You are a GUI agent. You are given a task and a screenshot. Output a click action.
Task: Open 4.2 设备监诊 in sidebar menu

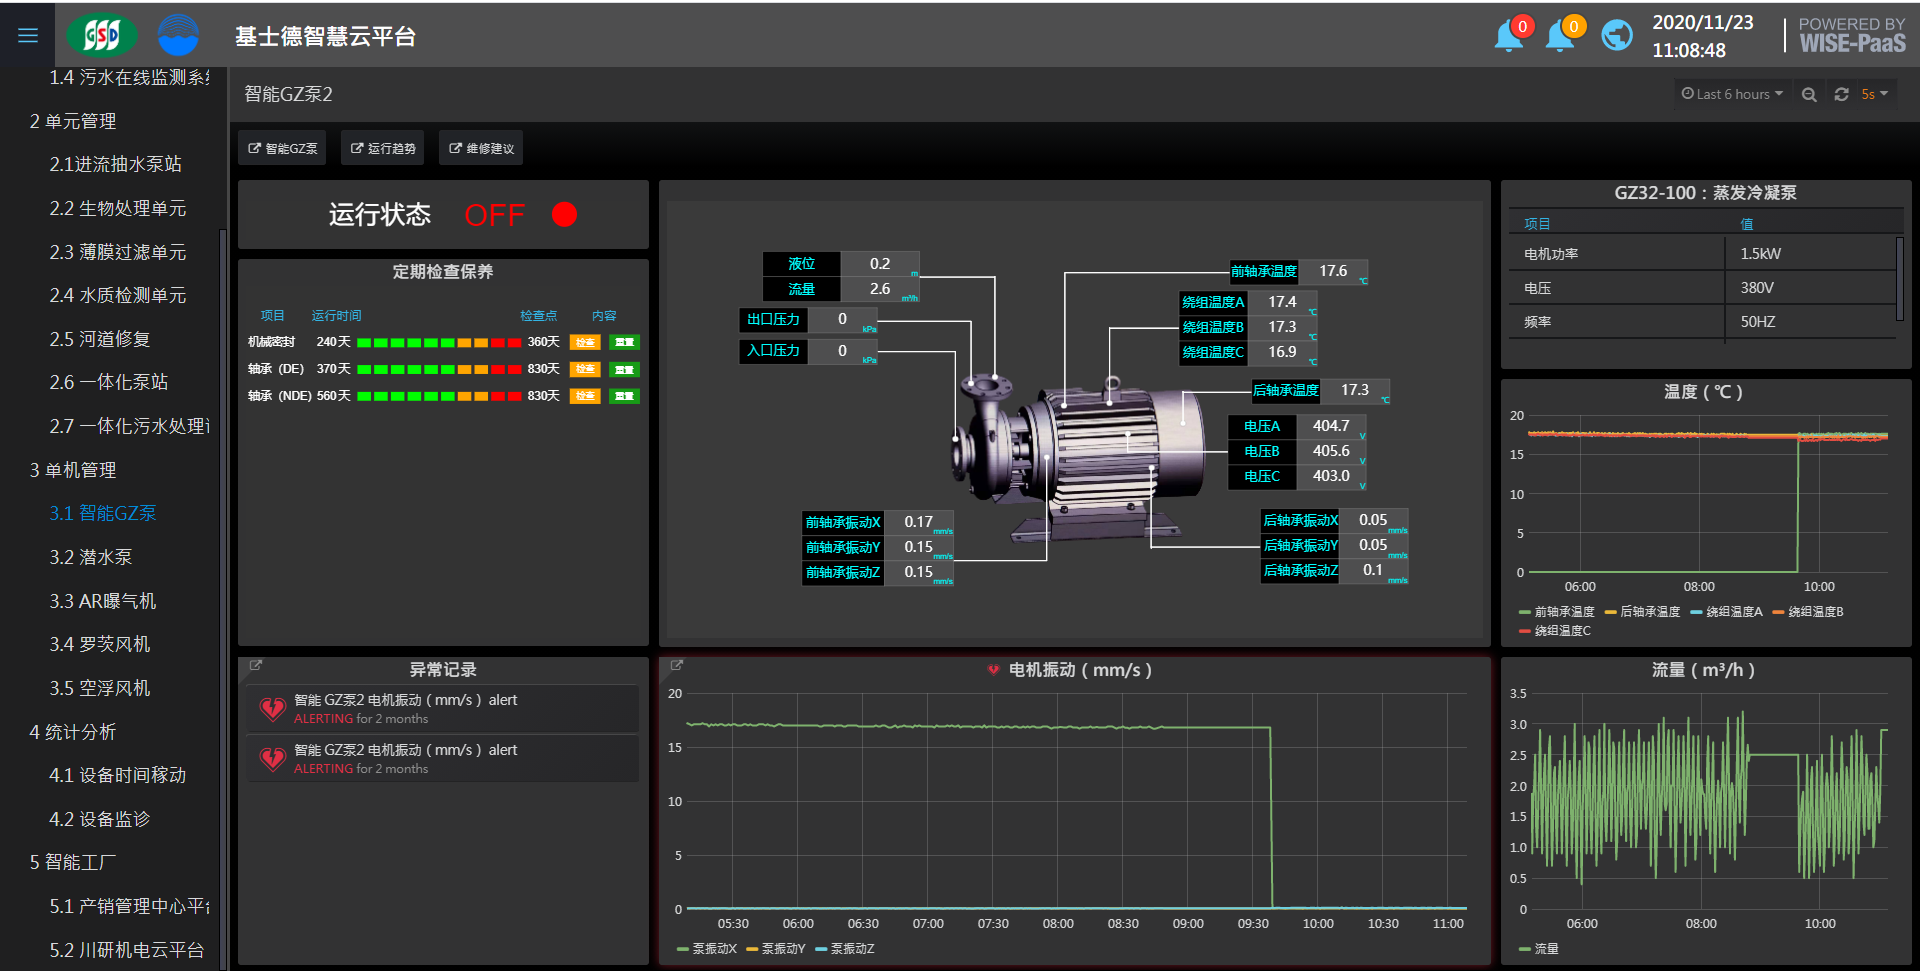coord(100,819)
